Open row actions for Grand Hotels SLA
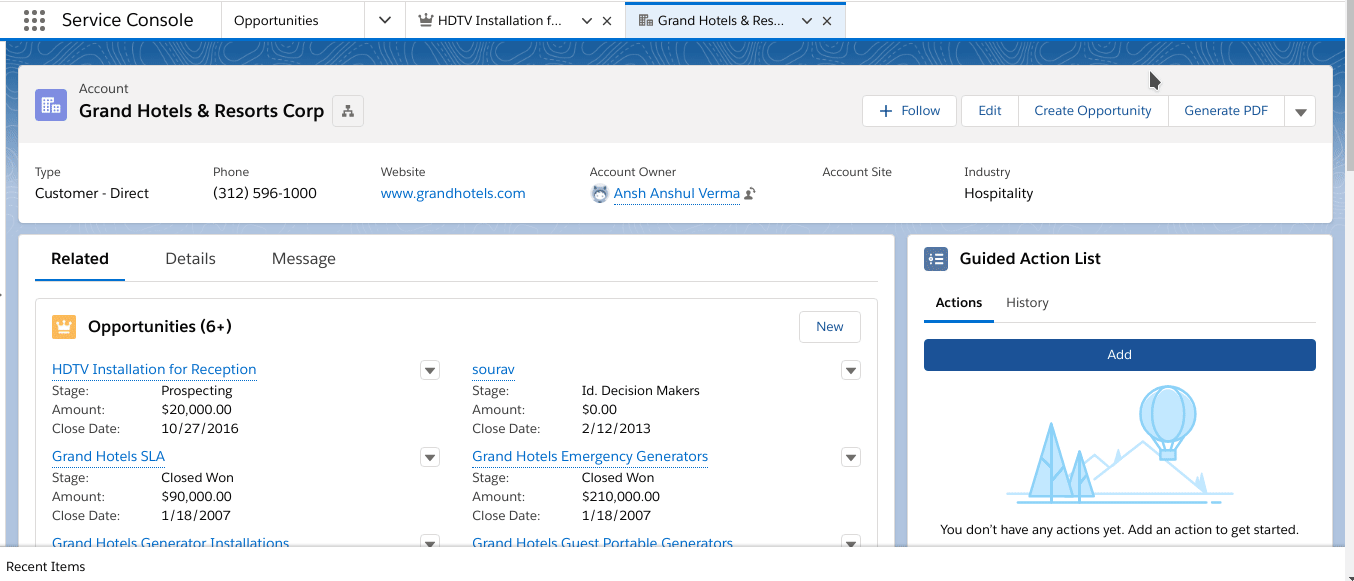Image resolution: width=1354 pixels, height=581 pixels. coord(430,458)
